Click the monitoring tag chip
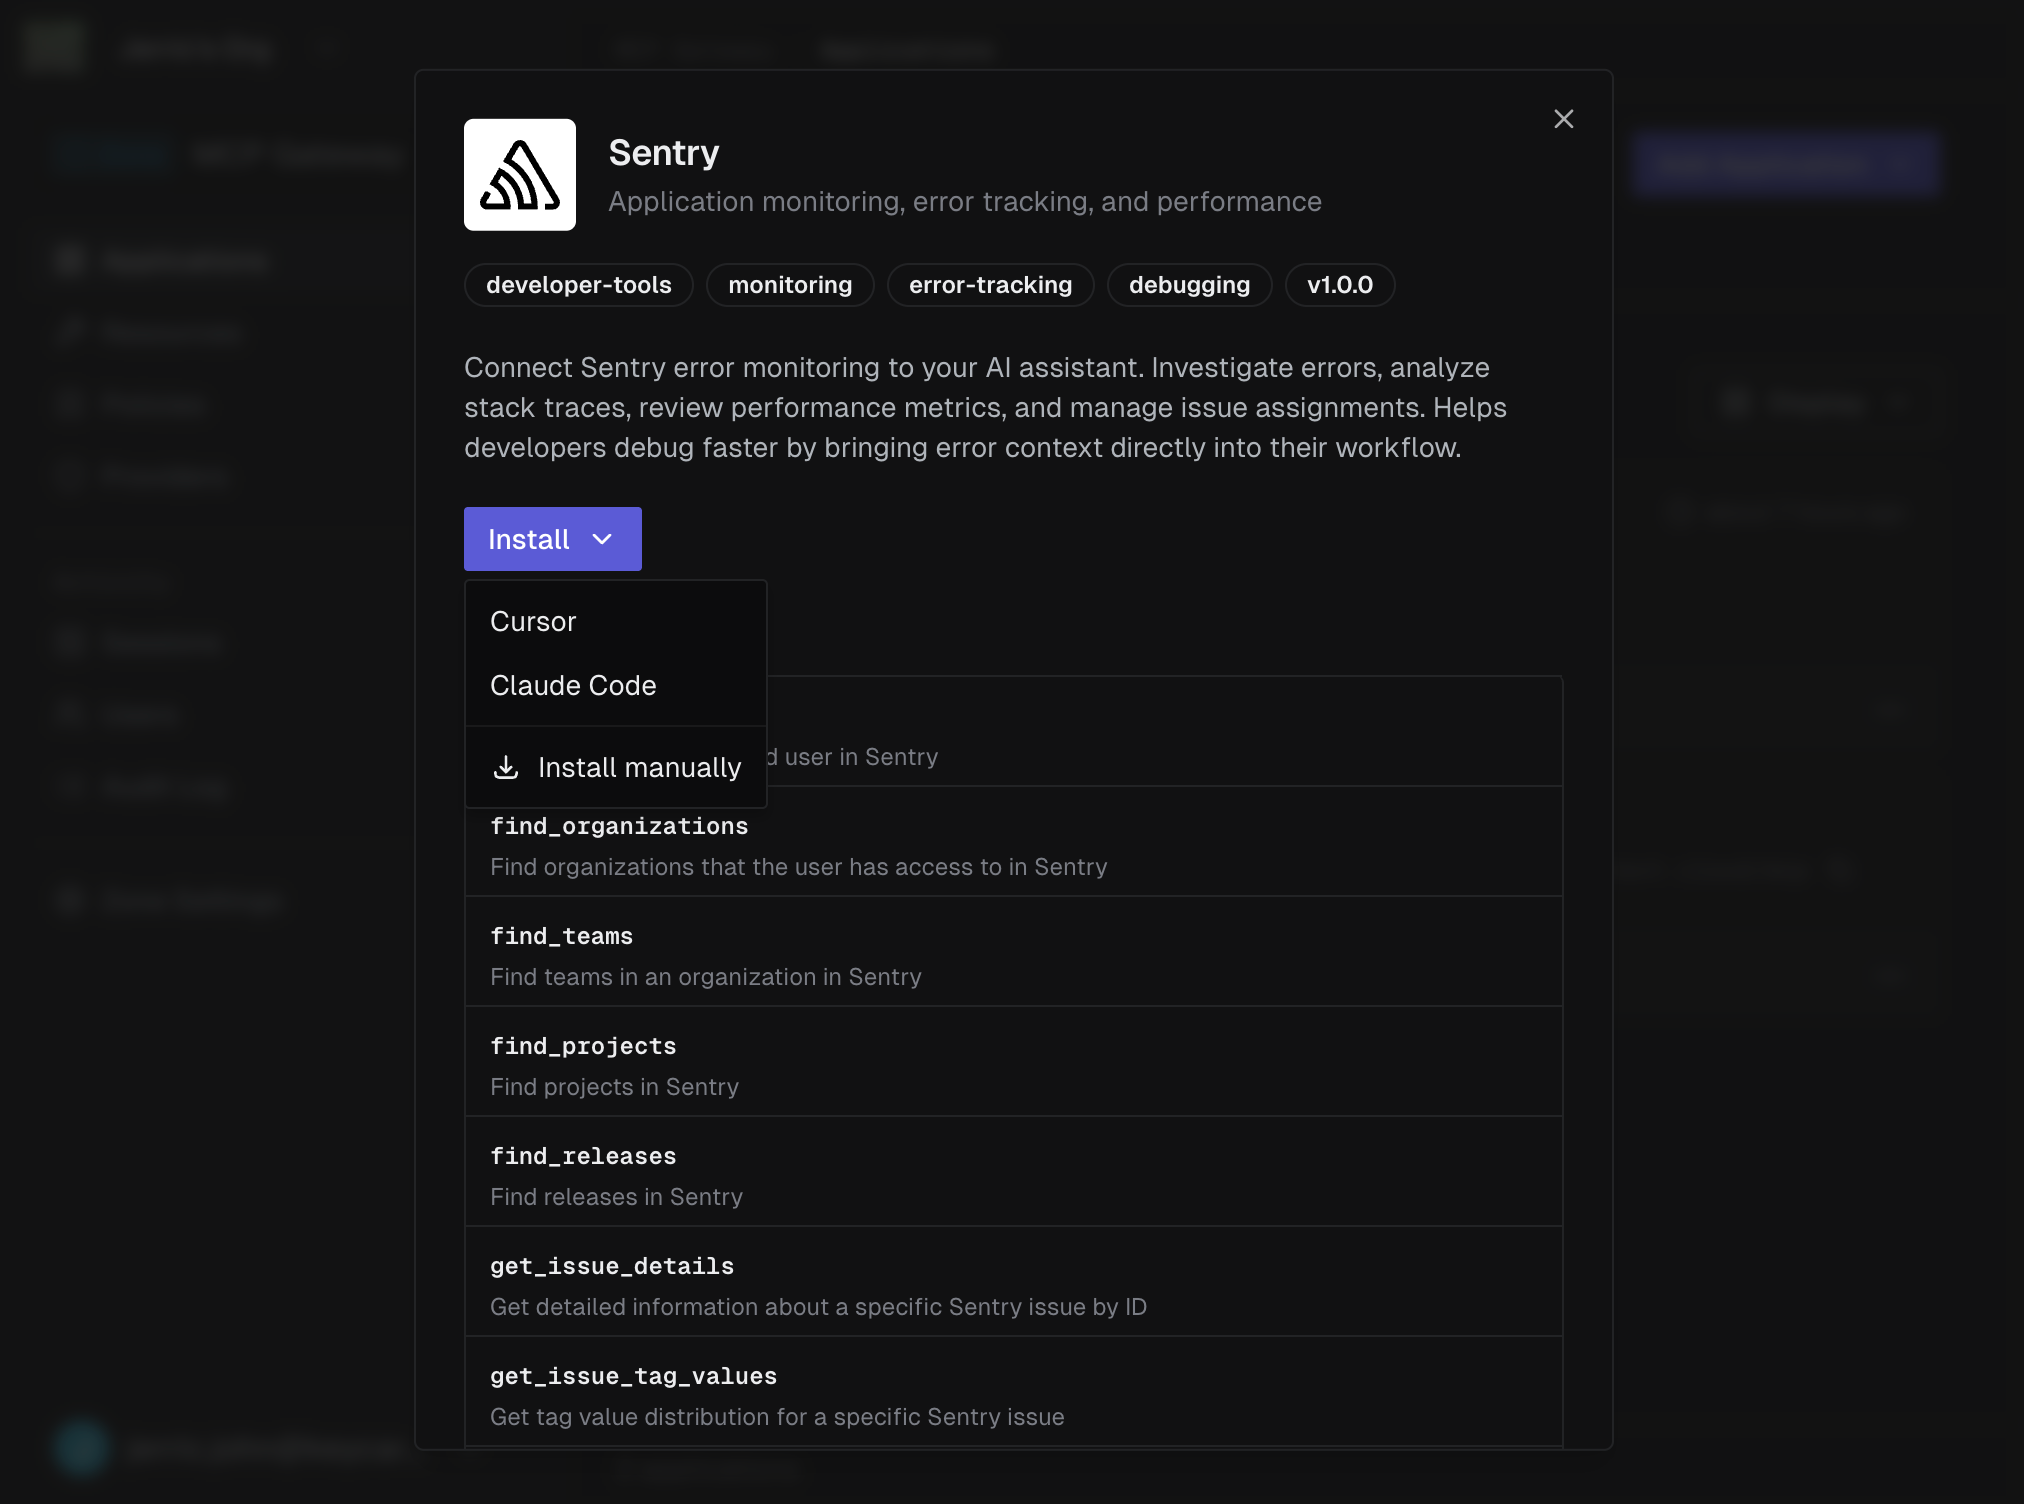Image resolution: width=2024 pixels, height=1504 pixels. 789,285
